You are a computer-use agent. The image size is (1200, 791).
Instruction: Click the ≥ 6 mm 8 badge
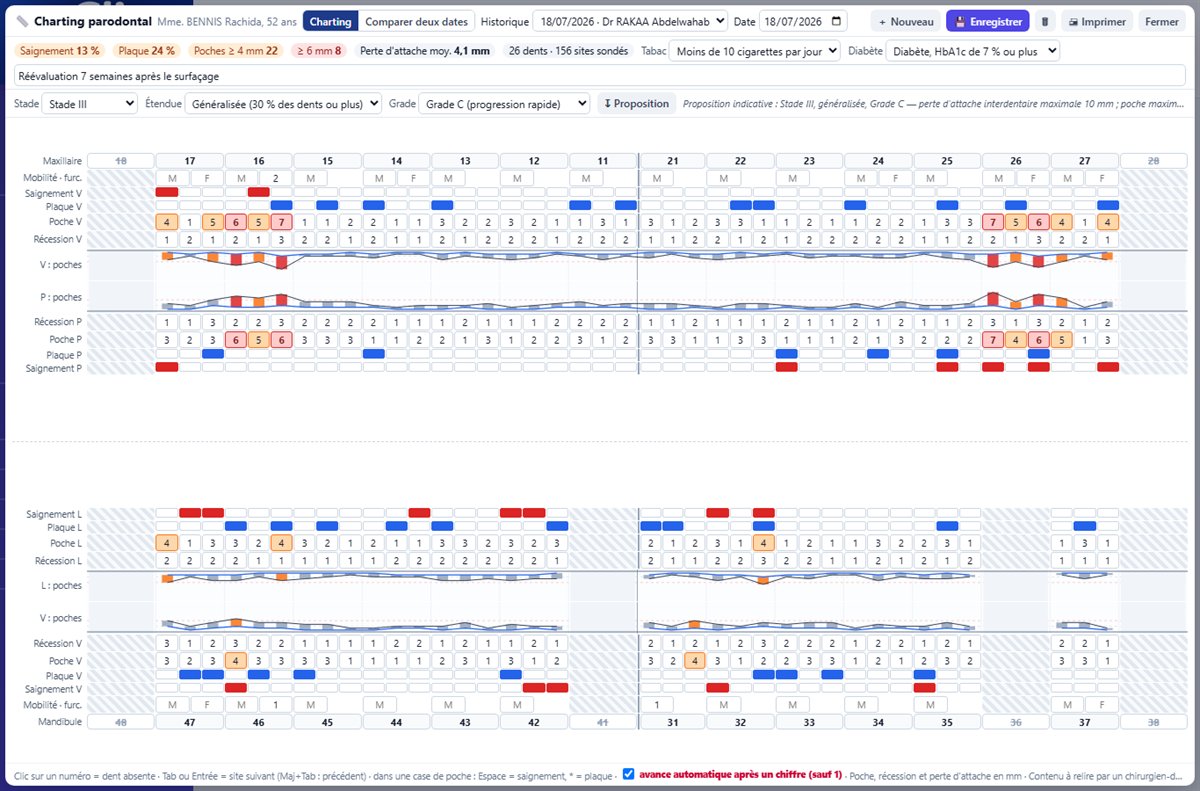pos(319,50)
